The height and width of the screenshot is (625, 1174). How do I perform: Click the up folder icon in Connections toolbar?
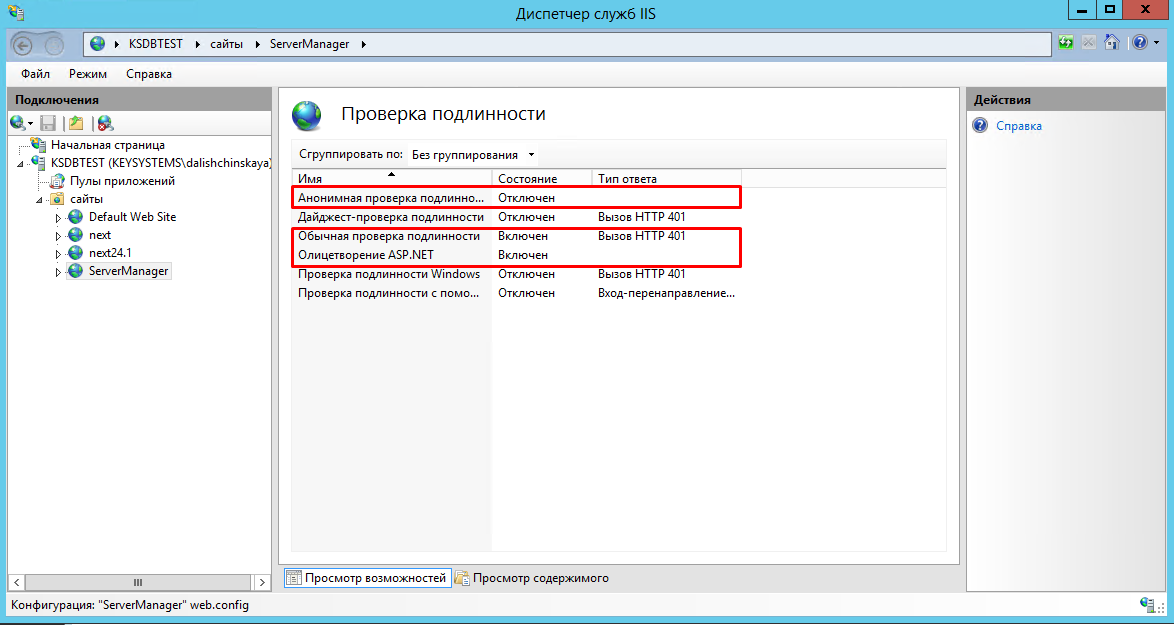(76, 123)
